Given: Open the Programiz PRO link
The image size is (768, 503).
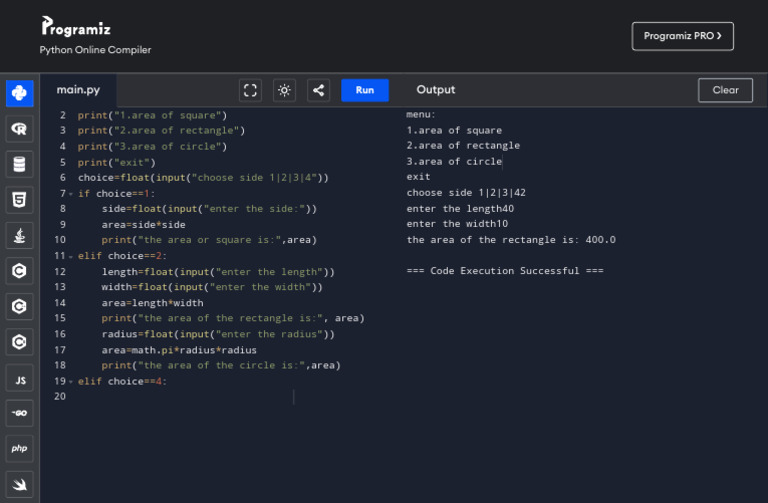Looking at the screenshot, I should [x=682, y=36].
